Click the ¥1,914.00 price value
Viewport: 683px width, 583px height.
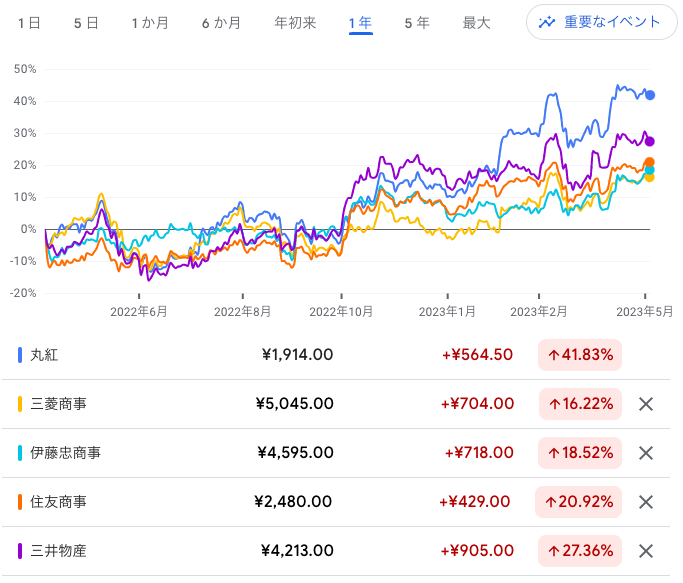(298, 355)
